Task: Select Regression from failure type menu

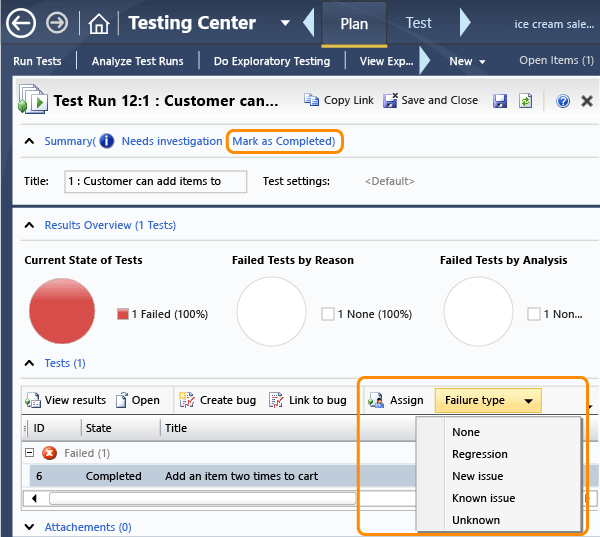Action: 479,454
